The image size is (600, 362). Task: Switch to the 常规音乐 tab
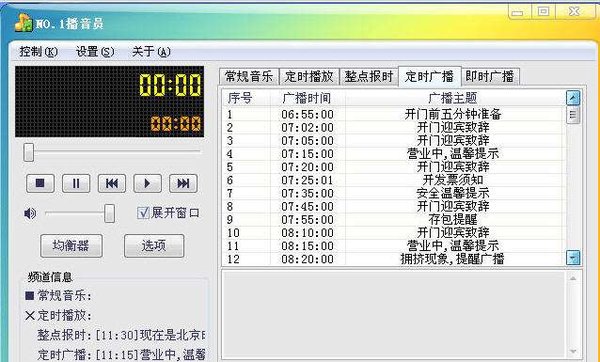coord(249,77)
